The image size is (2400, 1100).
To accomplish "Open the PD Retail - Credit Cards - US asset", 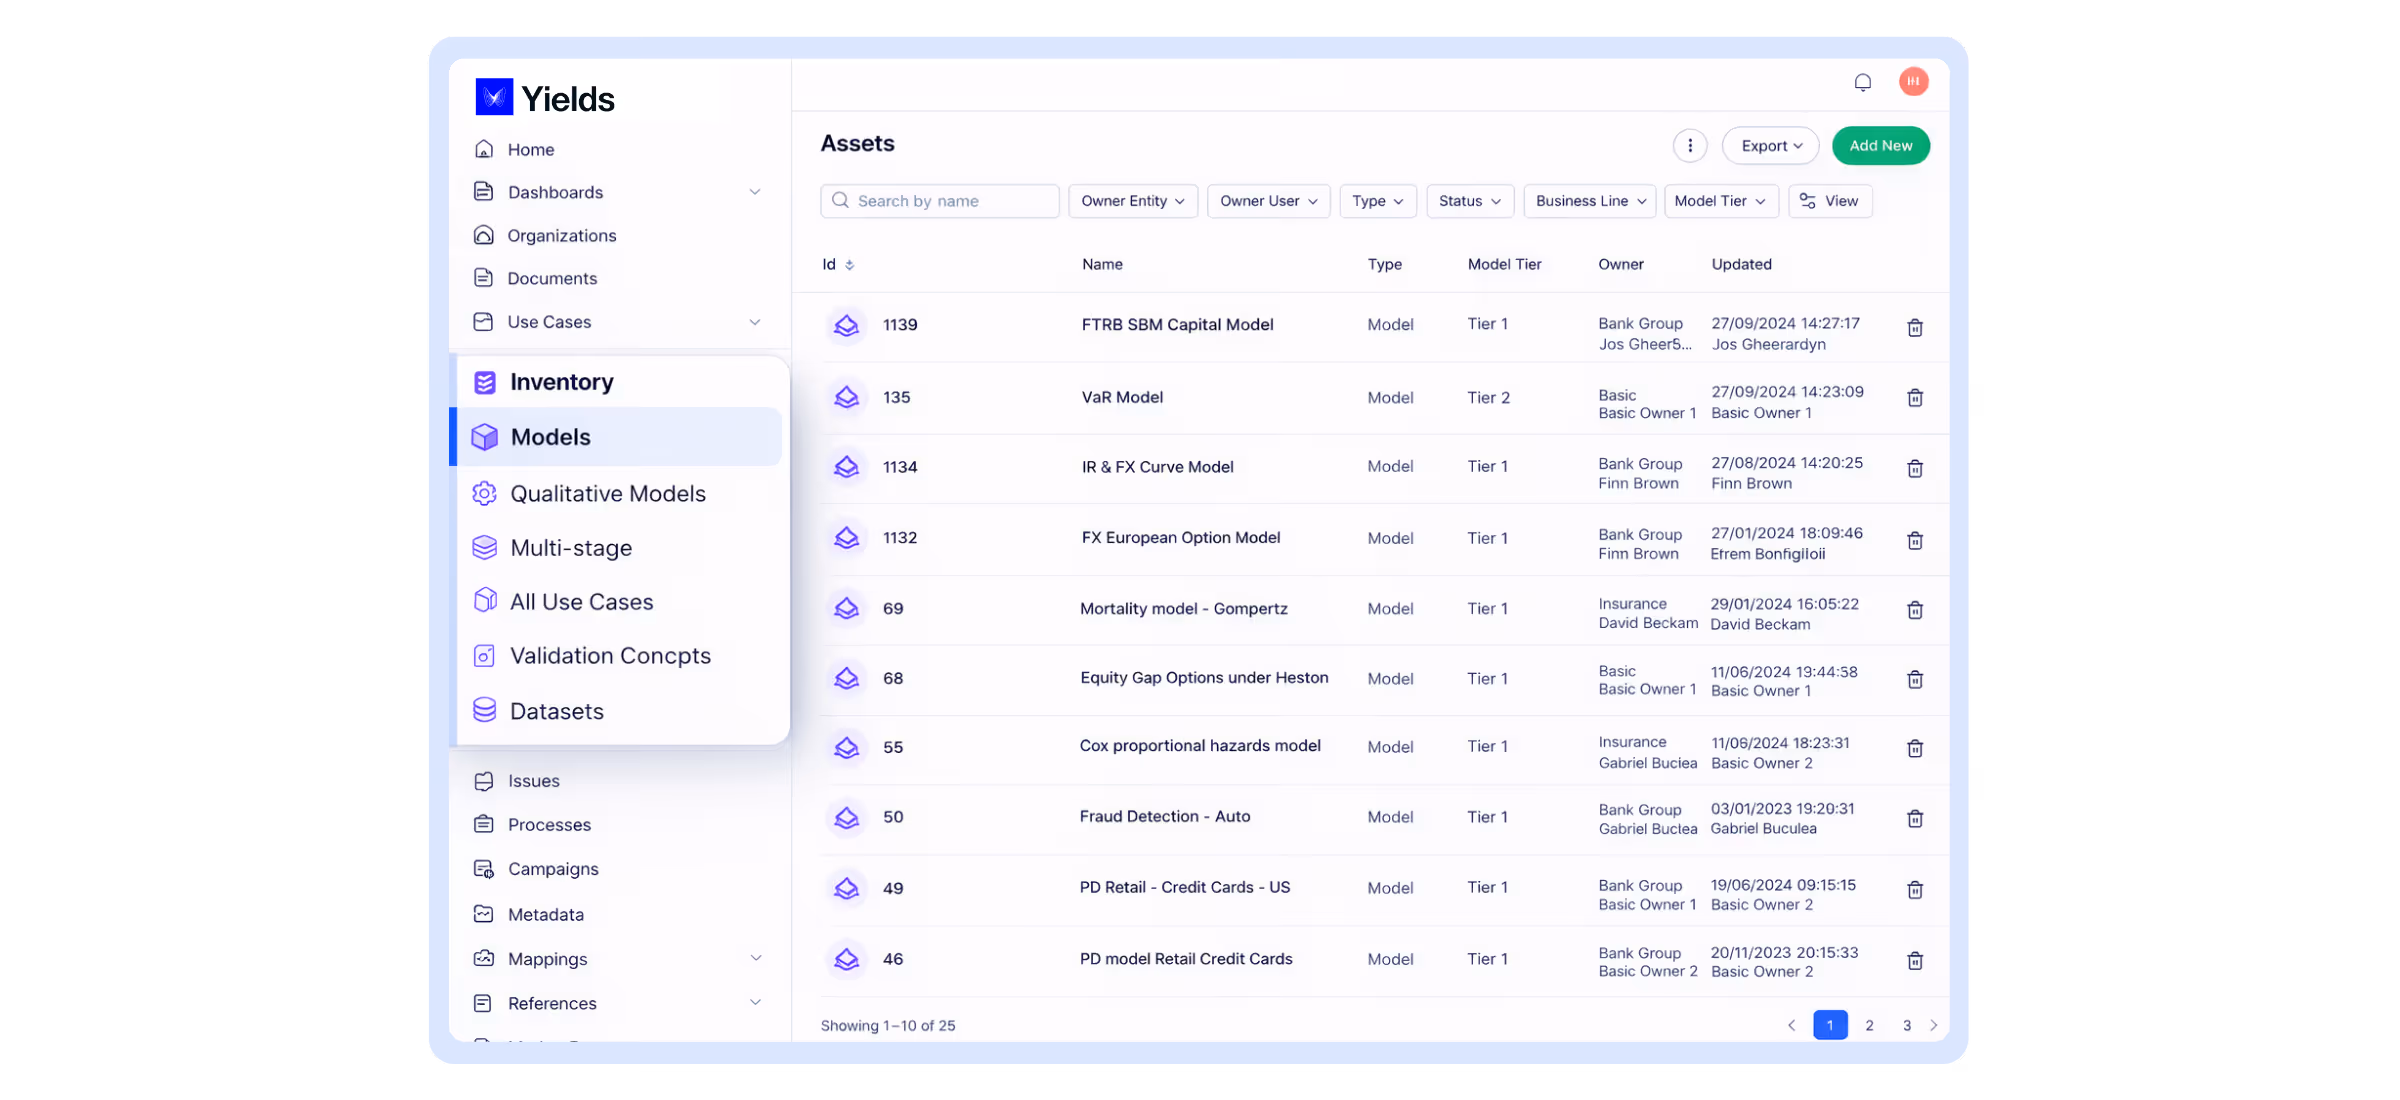I will tap(1184, 888).
